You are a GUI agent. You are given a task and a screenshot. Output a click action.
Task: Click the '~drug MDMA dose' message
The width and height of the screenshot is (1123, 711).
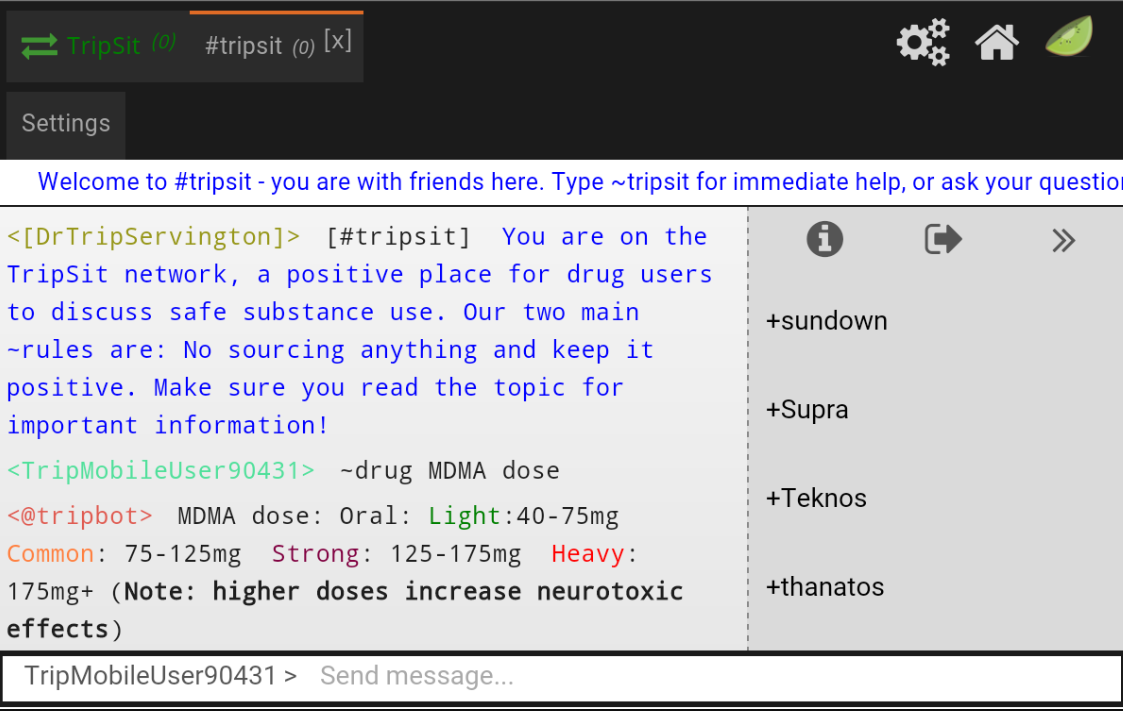pyautogui.click(x=450, y=471)
